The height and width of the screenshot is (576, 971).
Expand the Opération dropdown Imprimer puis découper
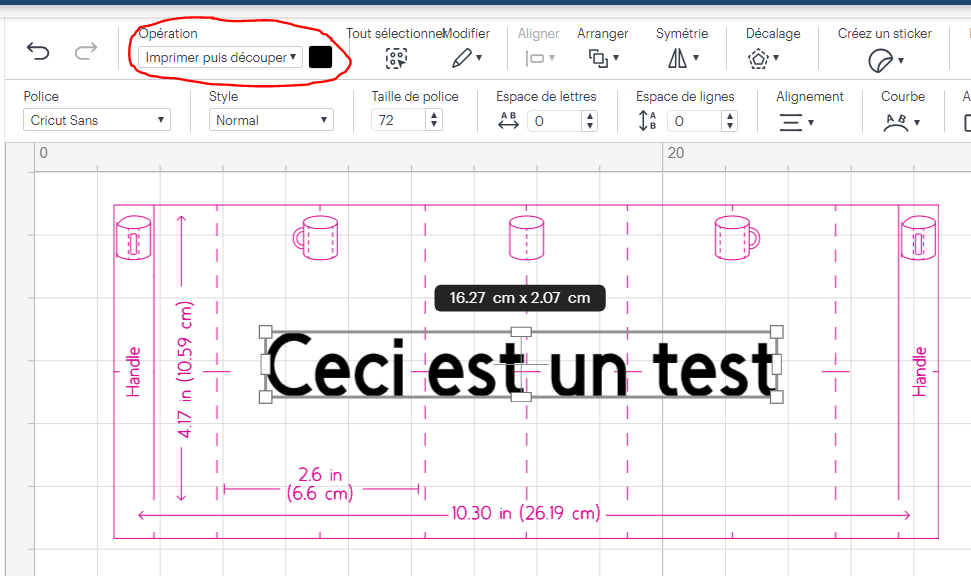tap(220, 57)
